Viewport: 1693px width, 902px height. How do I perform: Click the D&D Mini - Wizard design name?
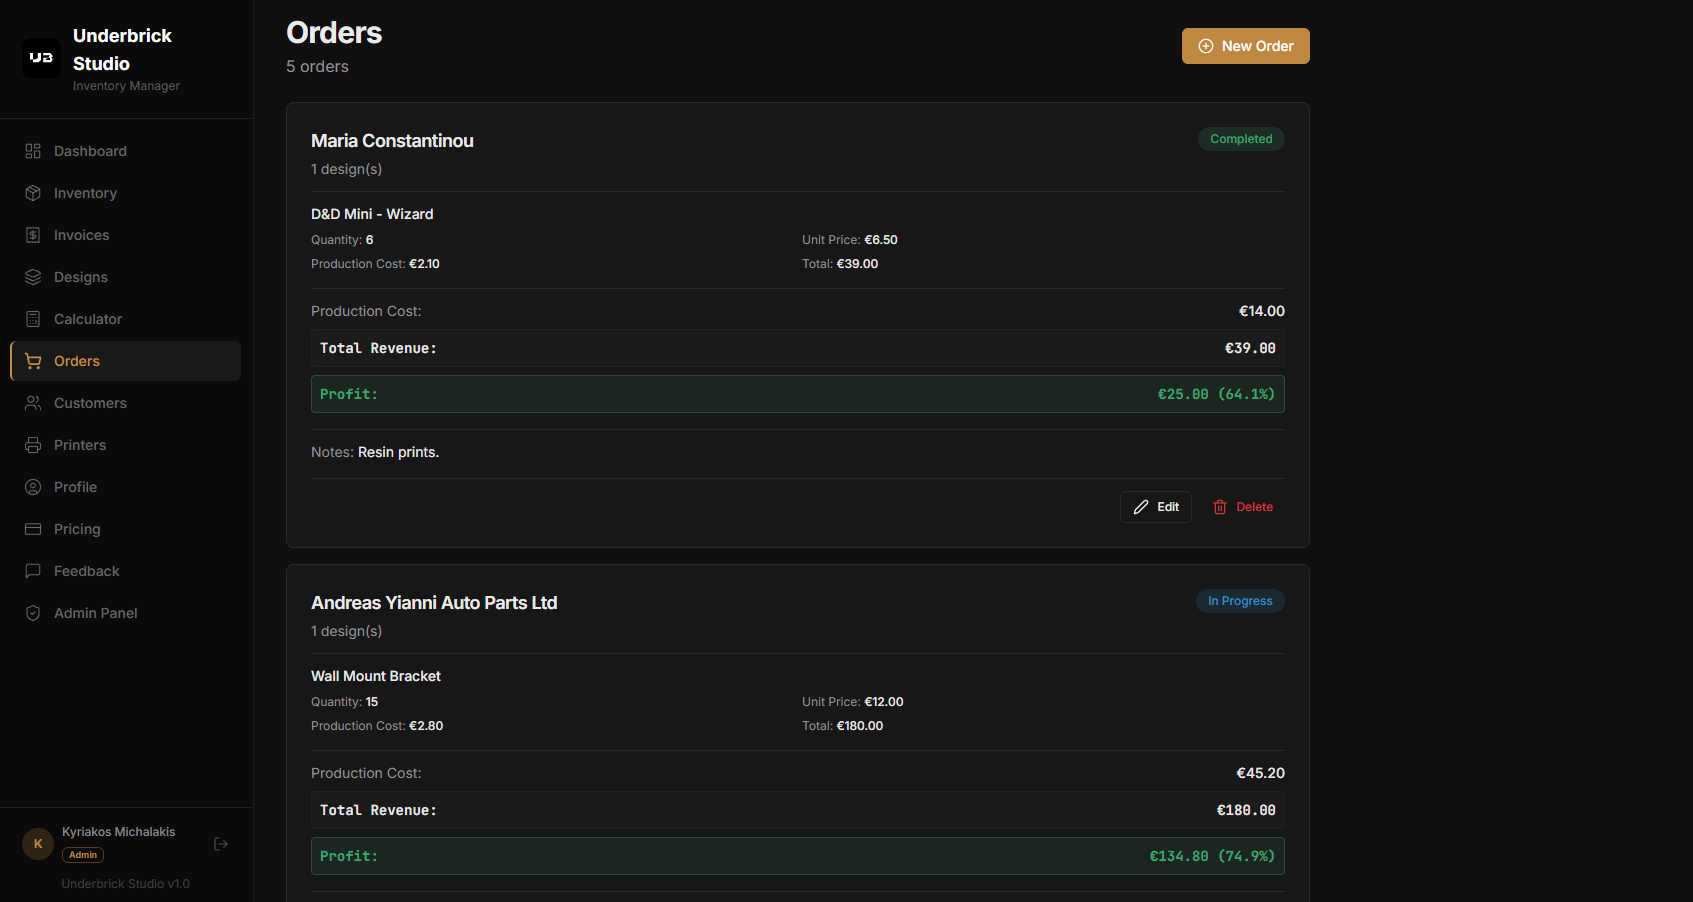(372, 214)
